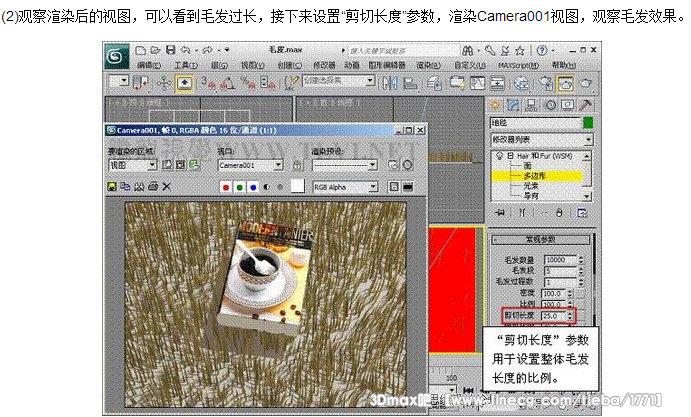Toggle the red channel button
This screenshot has height=417, width=691.
pos(226,187)
